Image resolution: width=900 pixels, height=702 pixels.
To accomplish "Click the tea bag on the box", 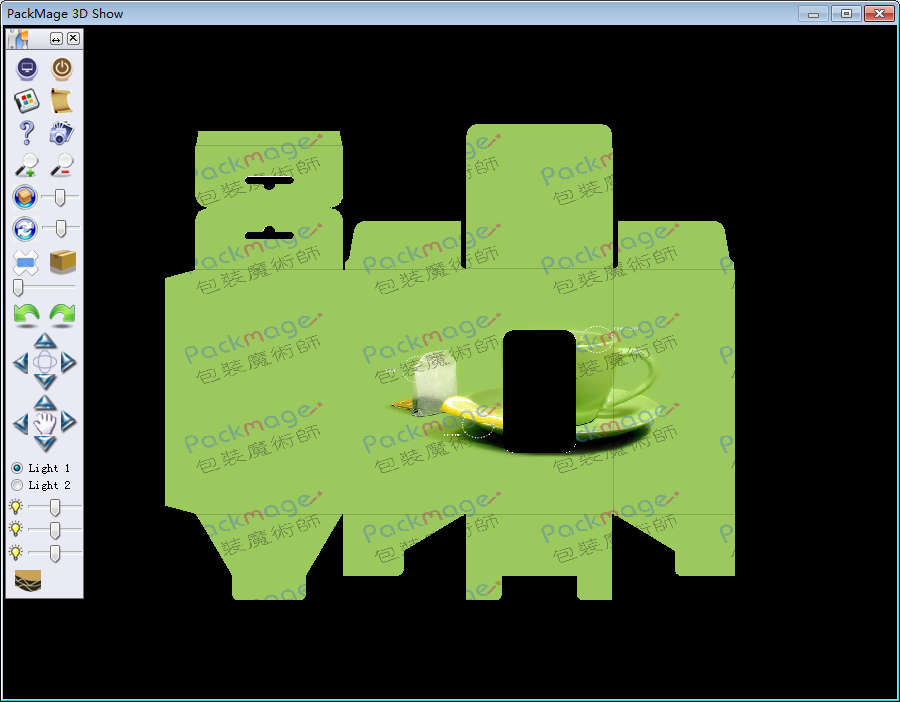I will coord(435,385).
